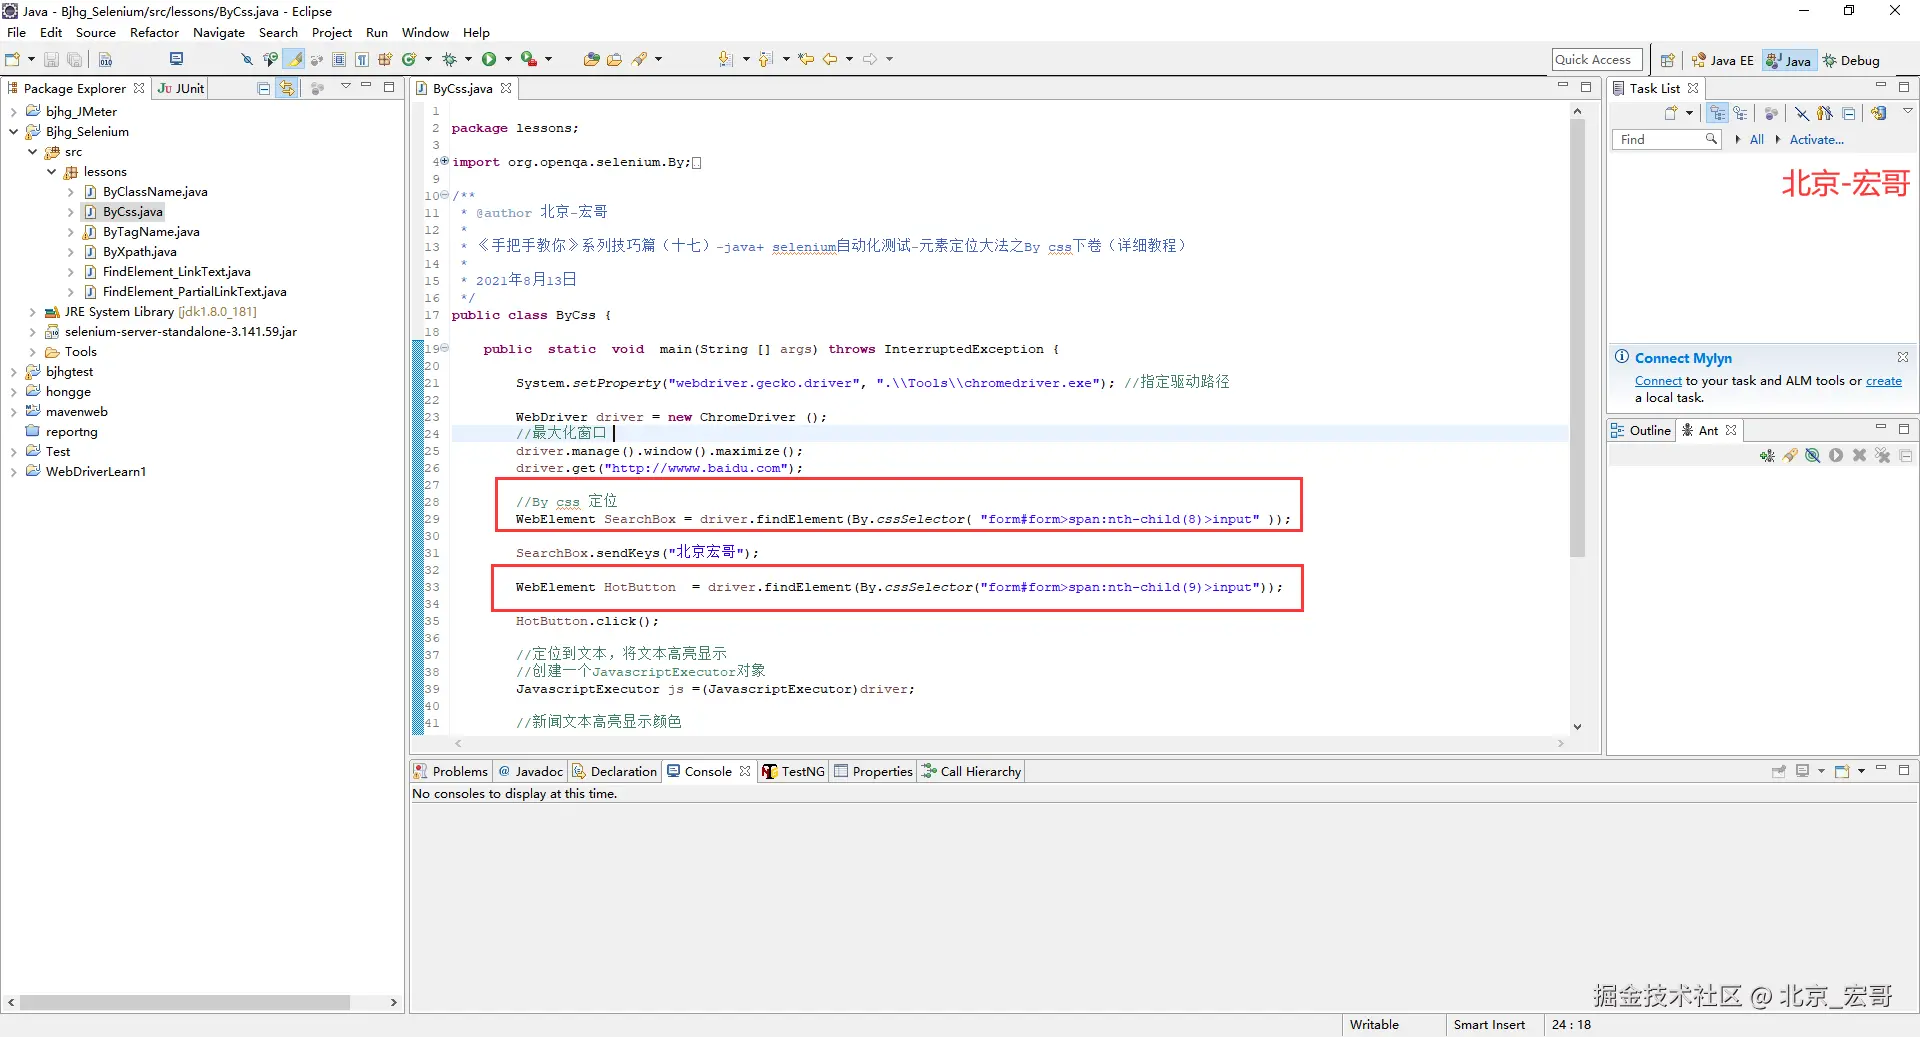Open the Refactor menu
This screenshot has height=1037, width=1920.
(x=154, y=33)
